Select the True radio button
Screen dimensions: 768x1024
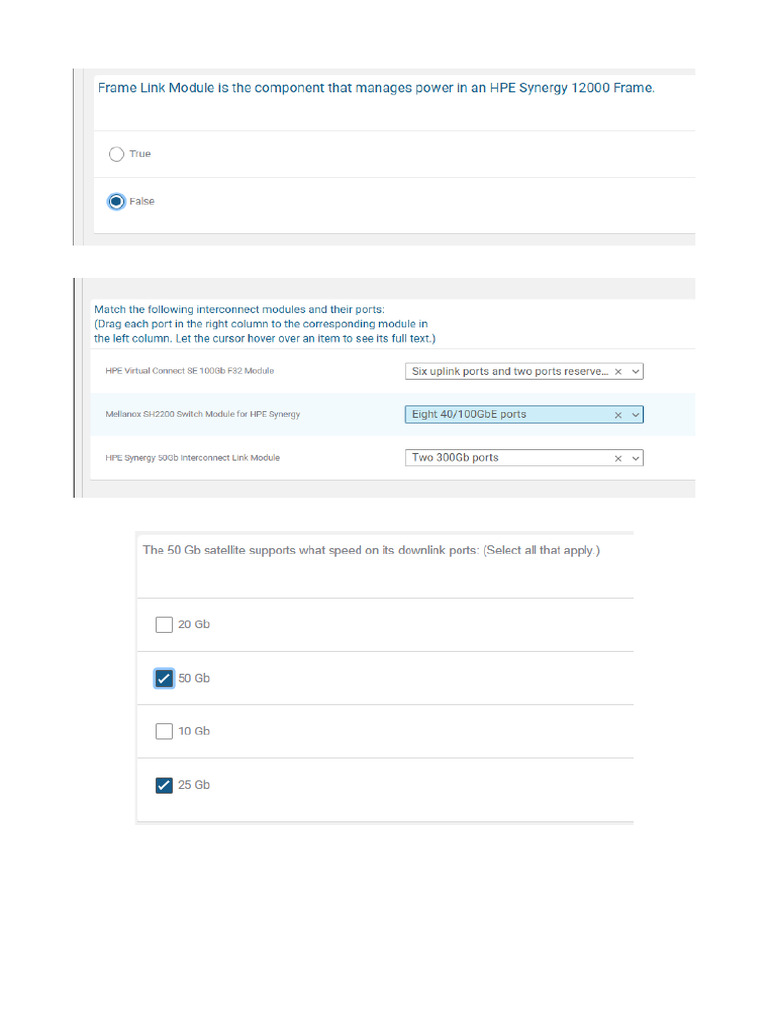[116, 154]
